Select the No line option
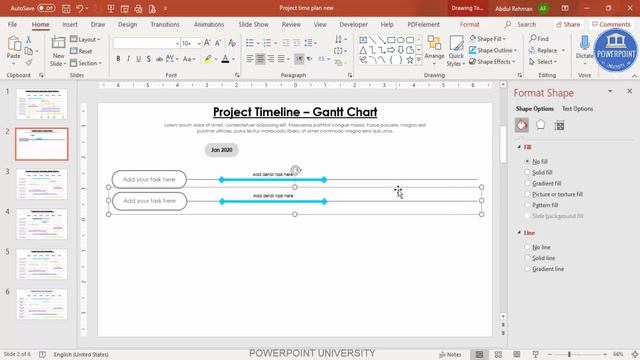640x360 pixels. coord(538,247)
